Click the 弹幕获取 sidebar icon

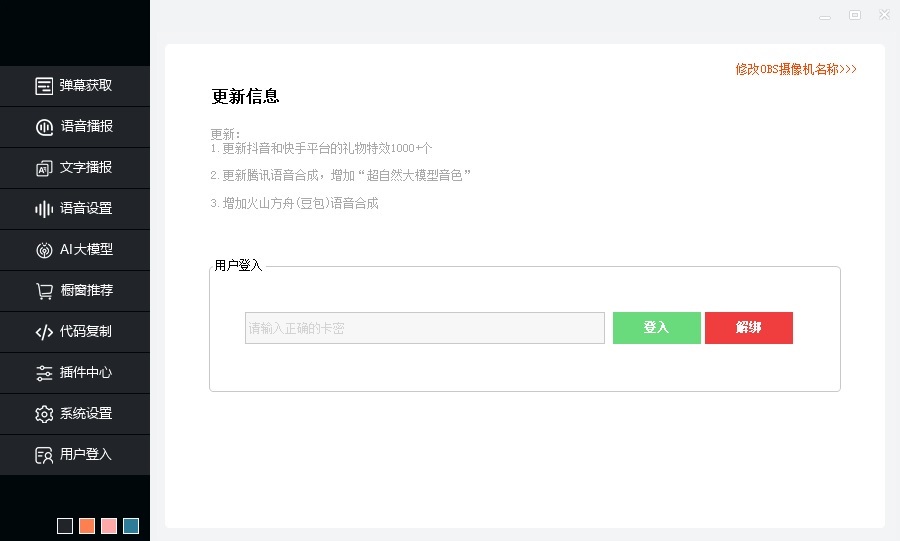[44, 86]
